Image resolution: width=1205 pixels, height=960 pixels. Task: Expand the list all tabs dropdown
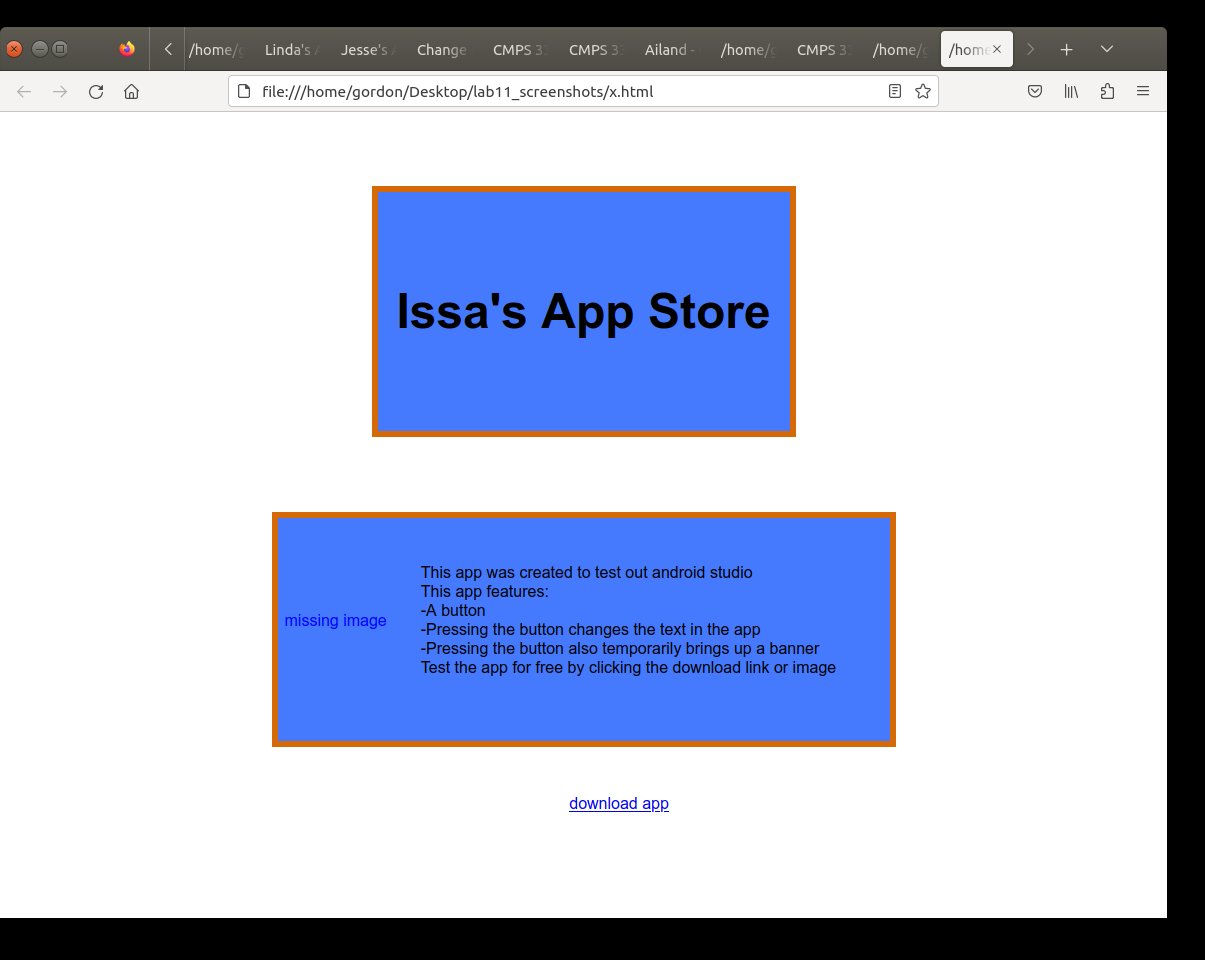tap(1106, 49)
